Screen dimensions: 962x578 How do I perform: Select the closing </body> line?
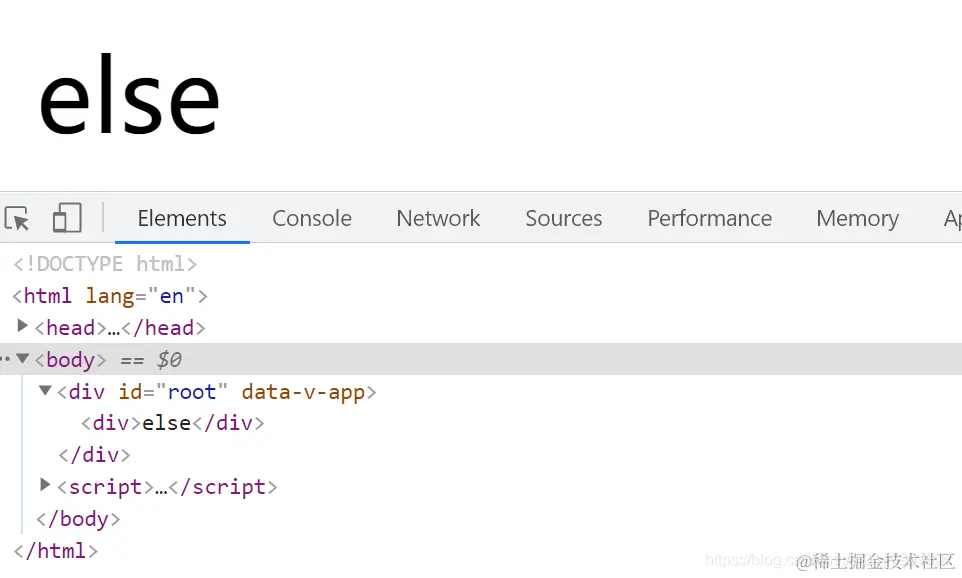click(x=78, y=519)
